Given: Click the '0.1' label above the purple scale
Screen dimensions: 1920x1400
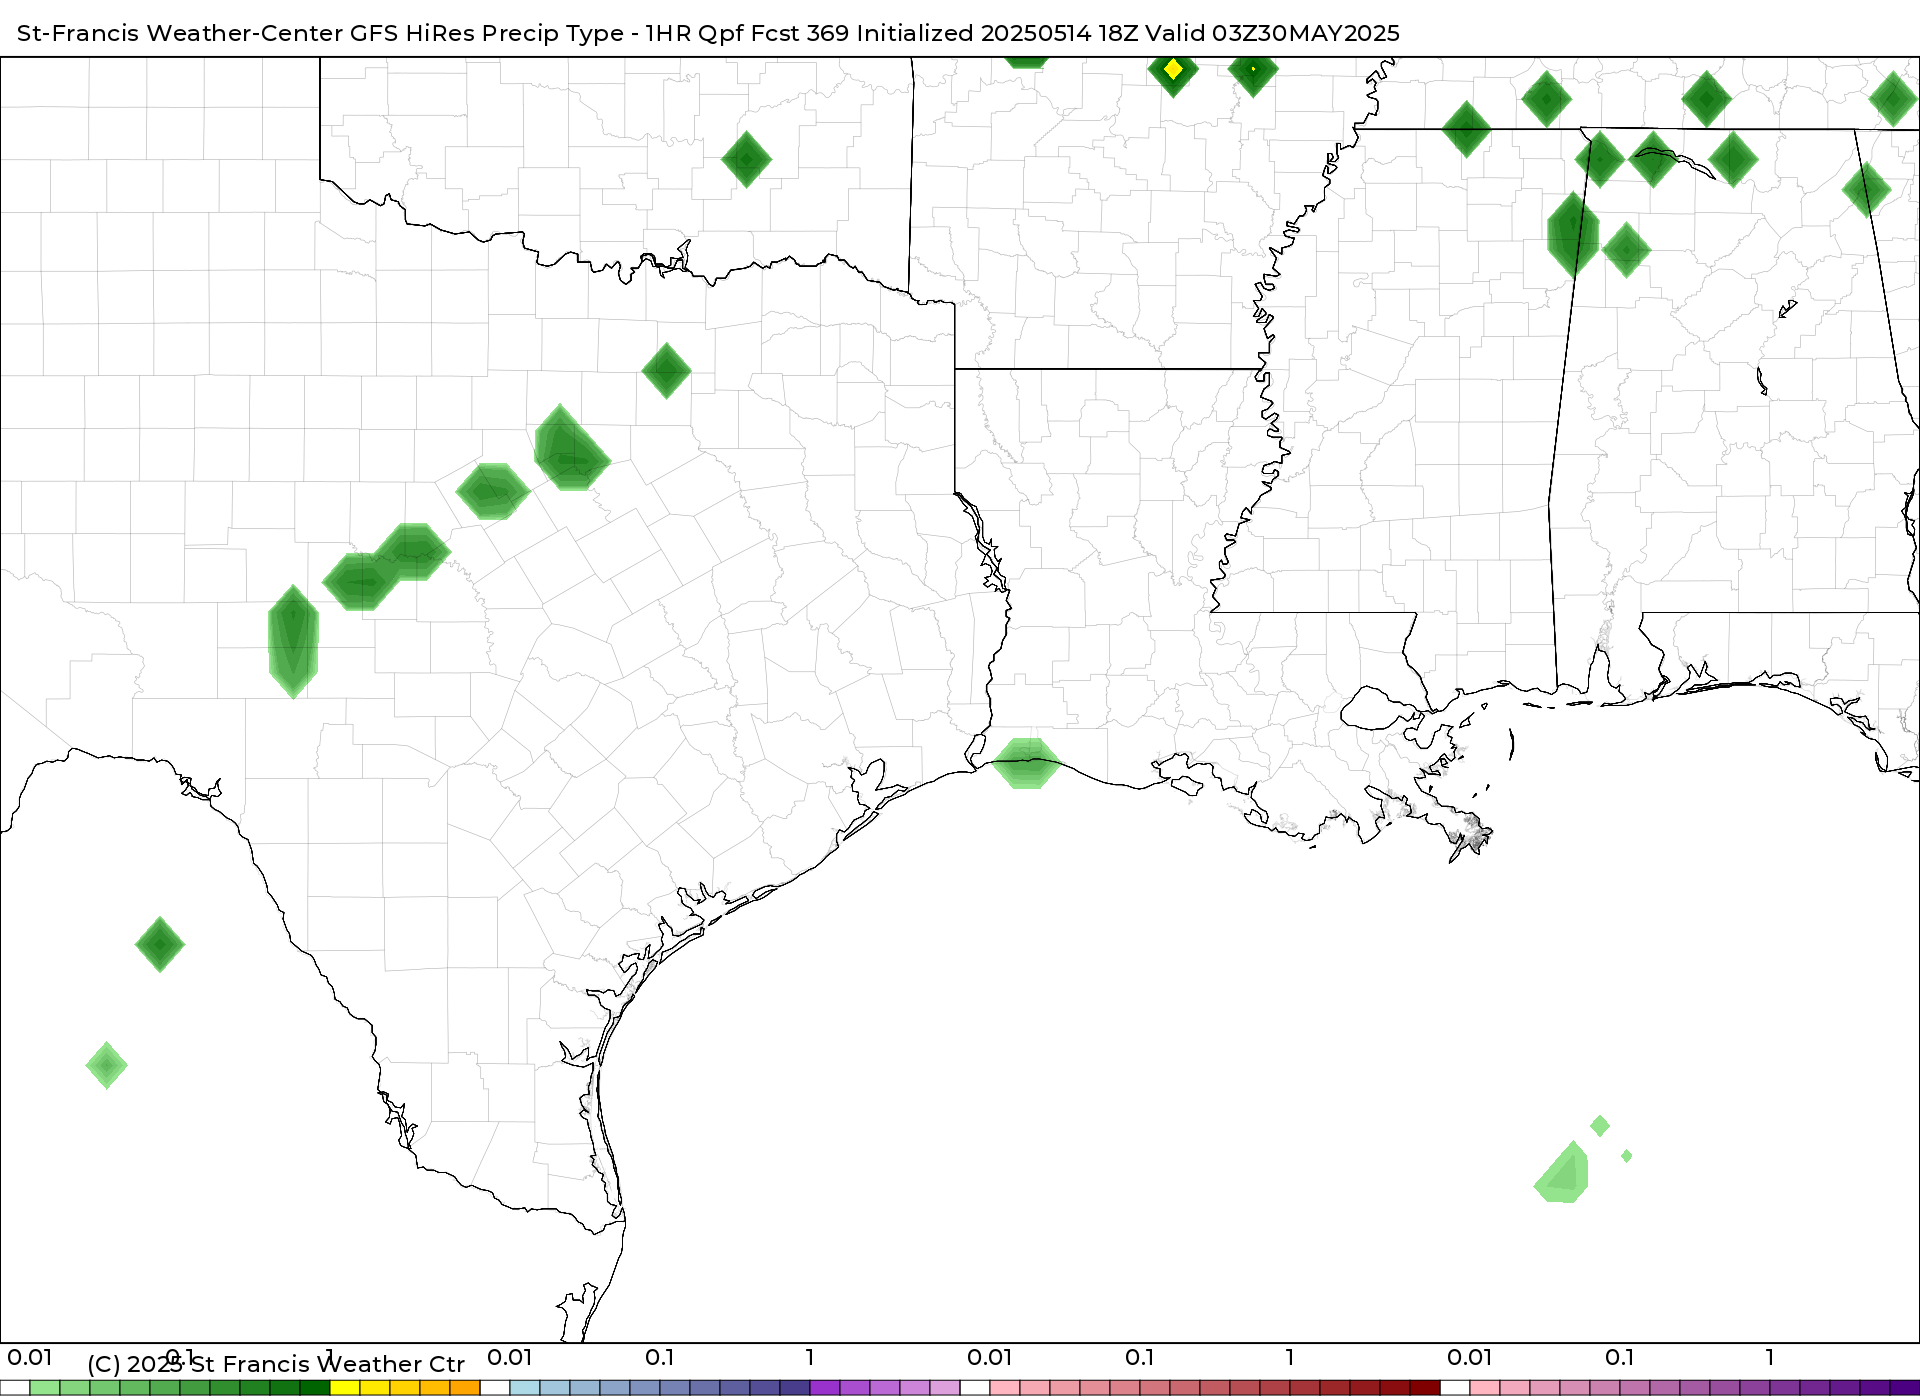Looking at the screenshot, I should (x=1620, y=1357).
